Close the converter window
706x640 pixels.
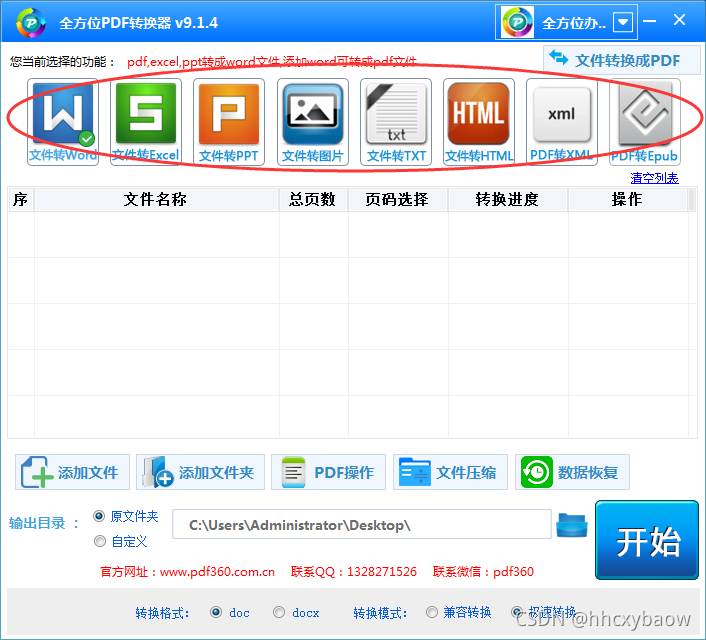(679, 20)
